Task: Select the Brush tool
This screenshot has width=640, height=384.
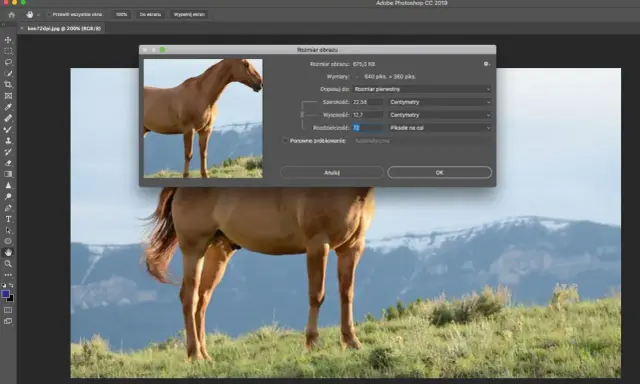Action: [8, 129]
